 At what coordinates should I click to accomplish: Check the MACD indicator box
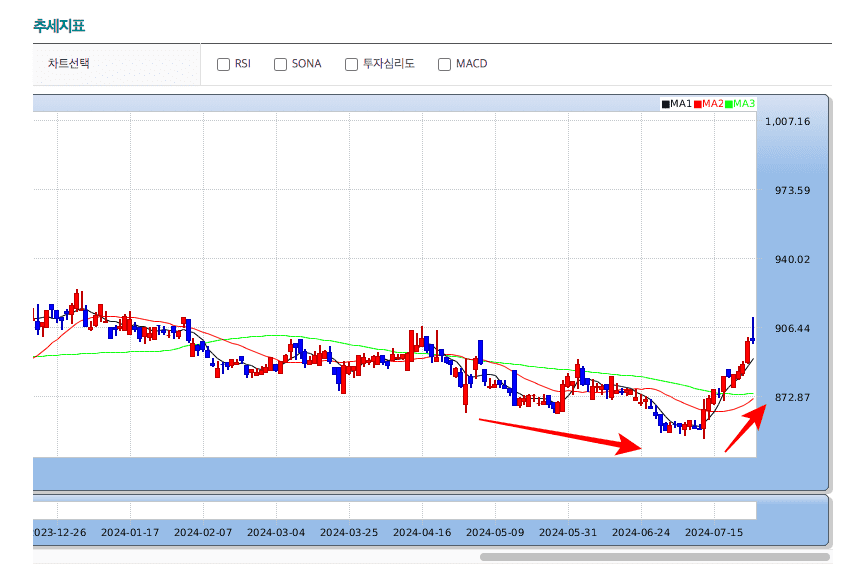pyautogui.click(x=444, y=64)
